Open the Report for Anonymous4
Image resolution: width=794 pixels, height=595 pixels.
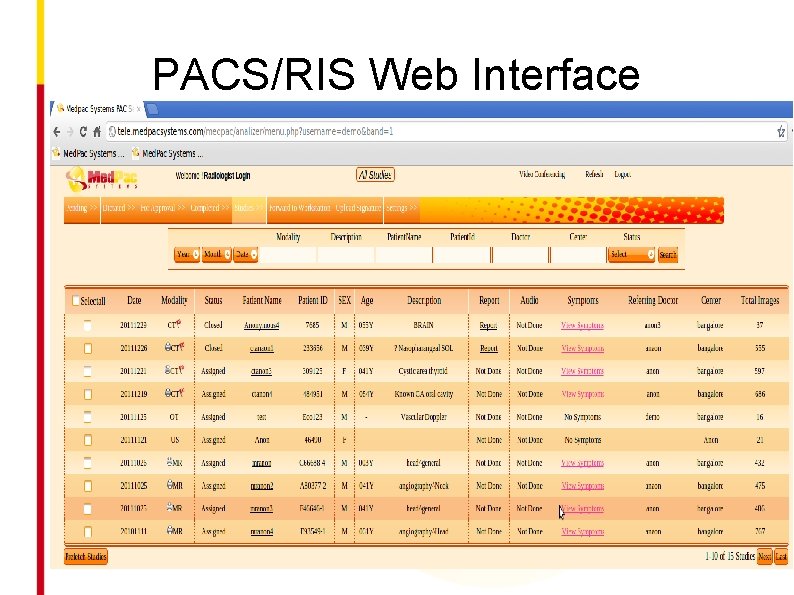tap(488, 326)
